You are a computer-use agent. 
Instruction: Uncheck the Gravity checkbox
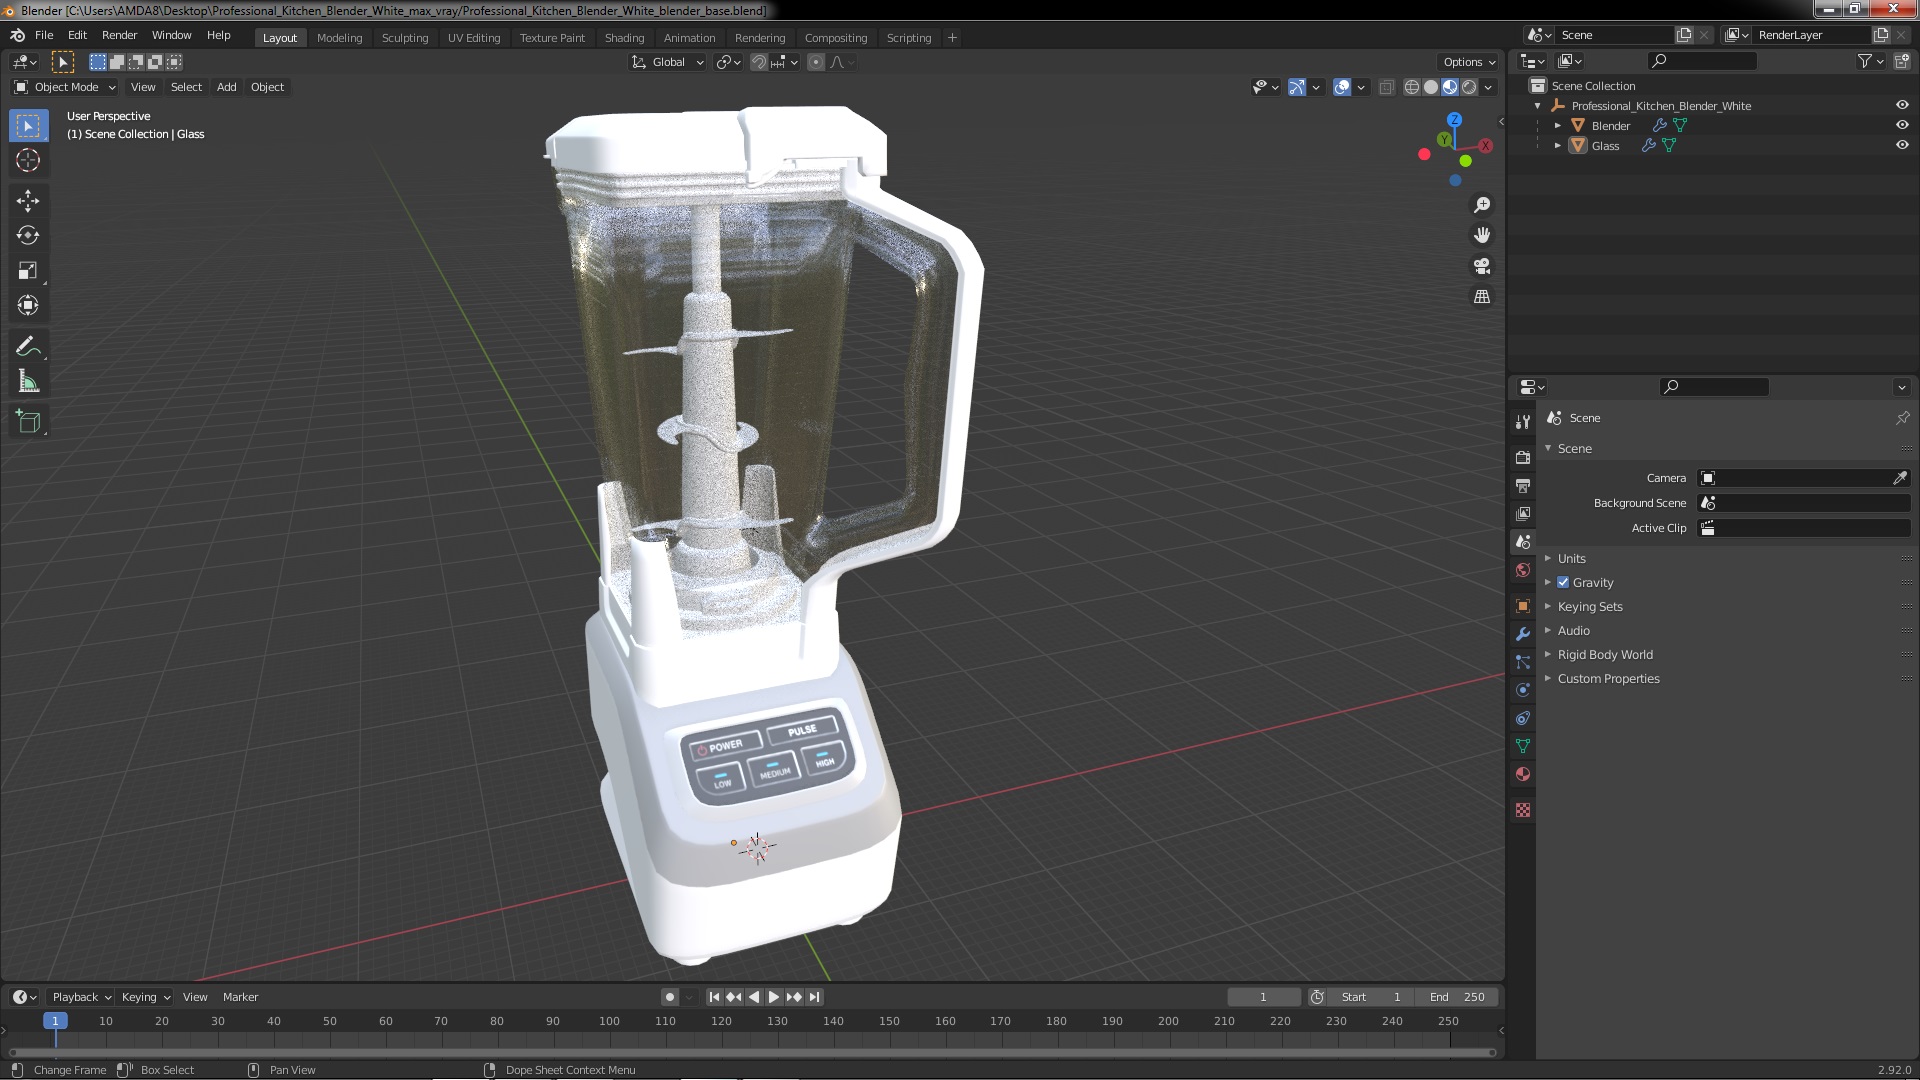click(x=1563, y=582)
